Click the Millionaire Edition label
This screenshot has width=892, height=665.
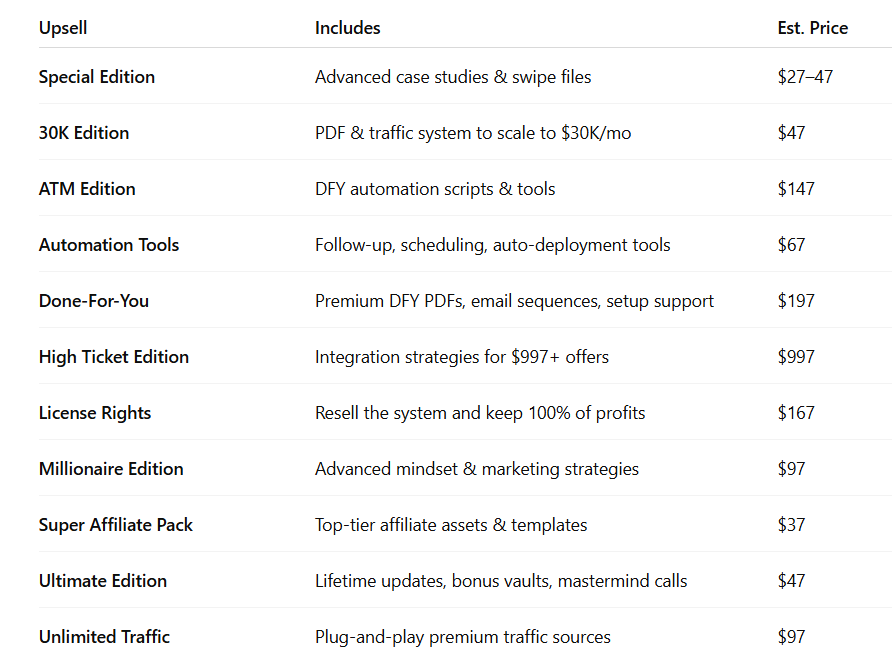[x=111, y=469]
